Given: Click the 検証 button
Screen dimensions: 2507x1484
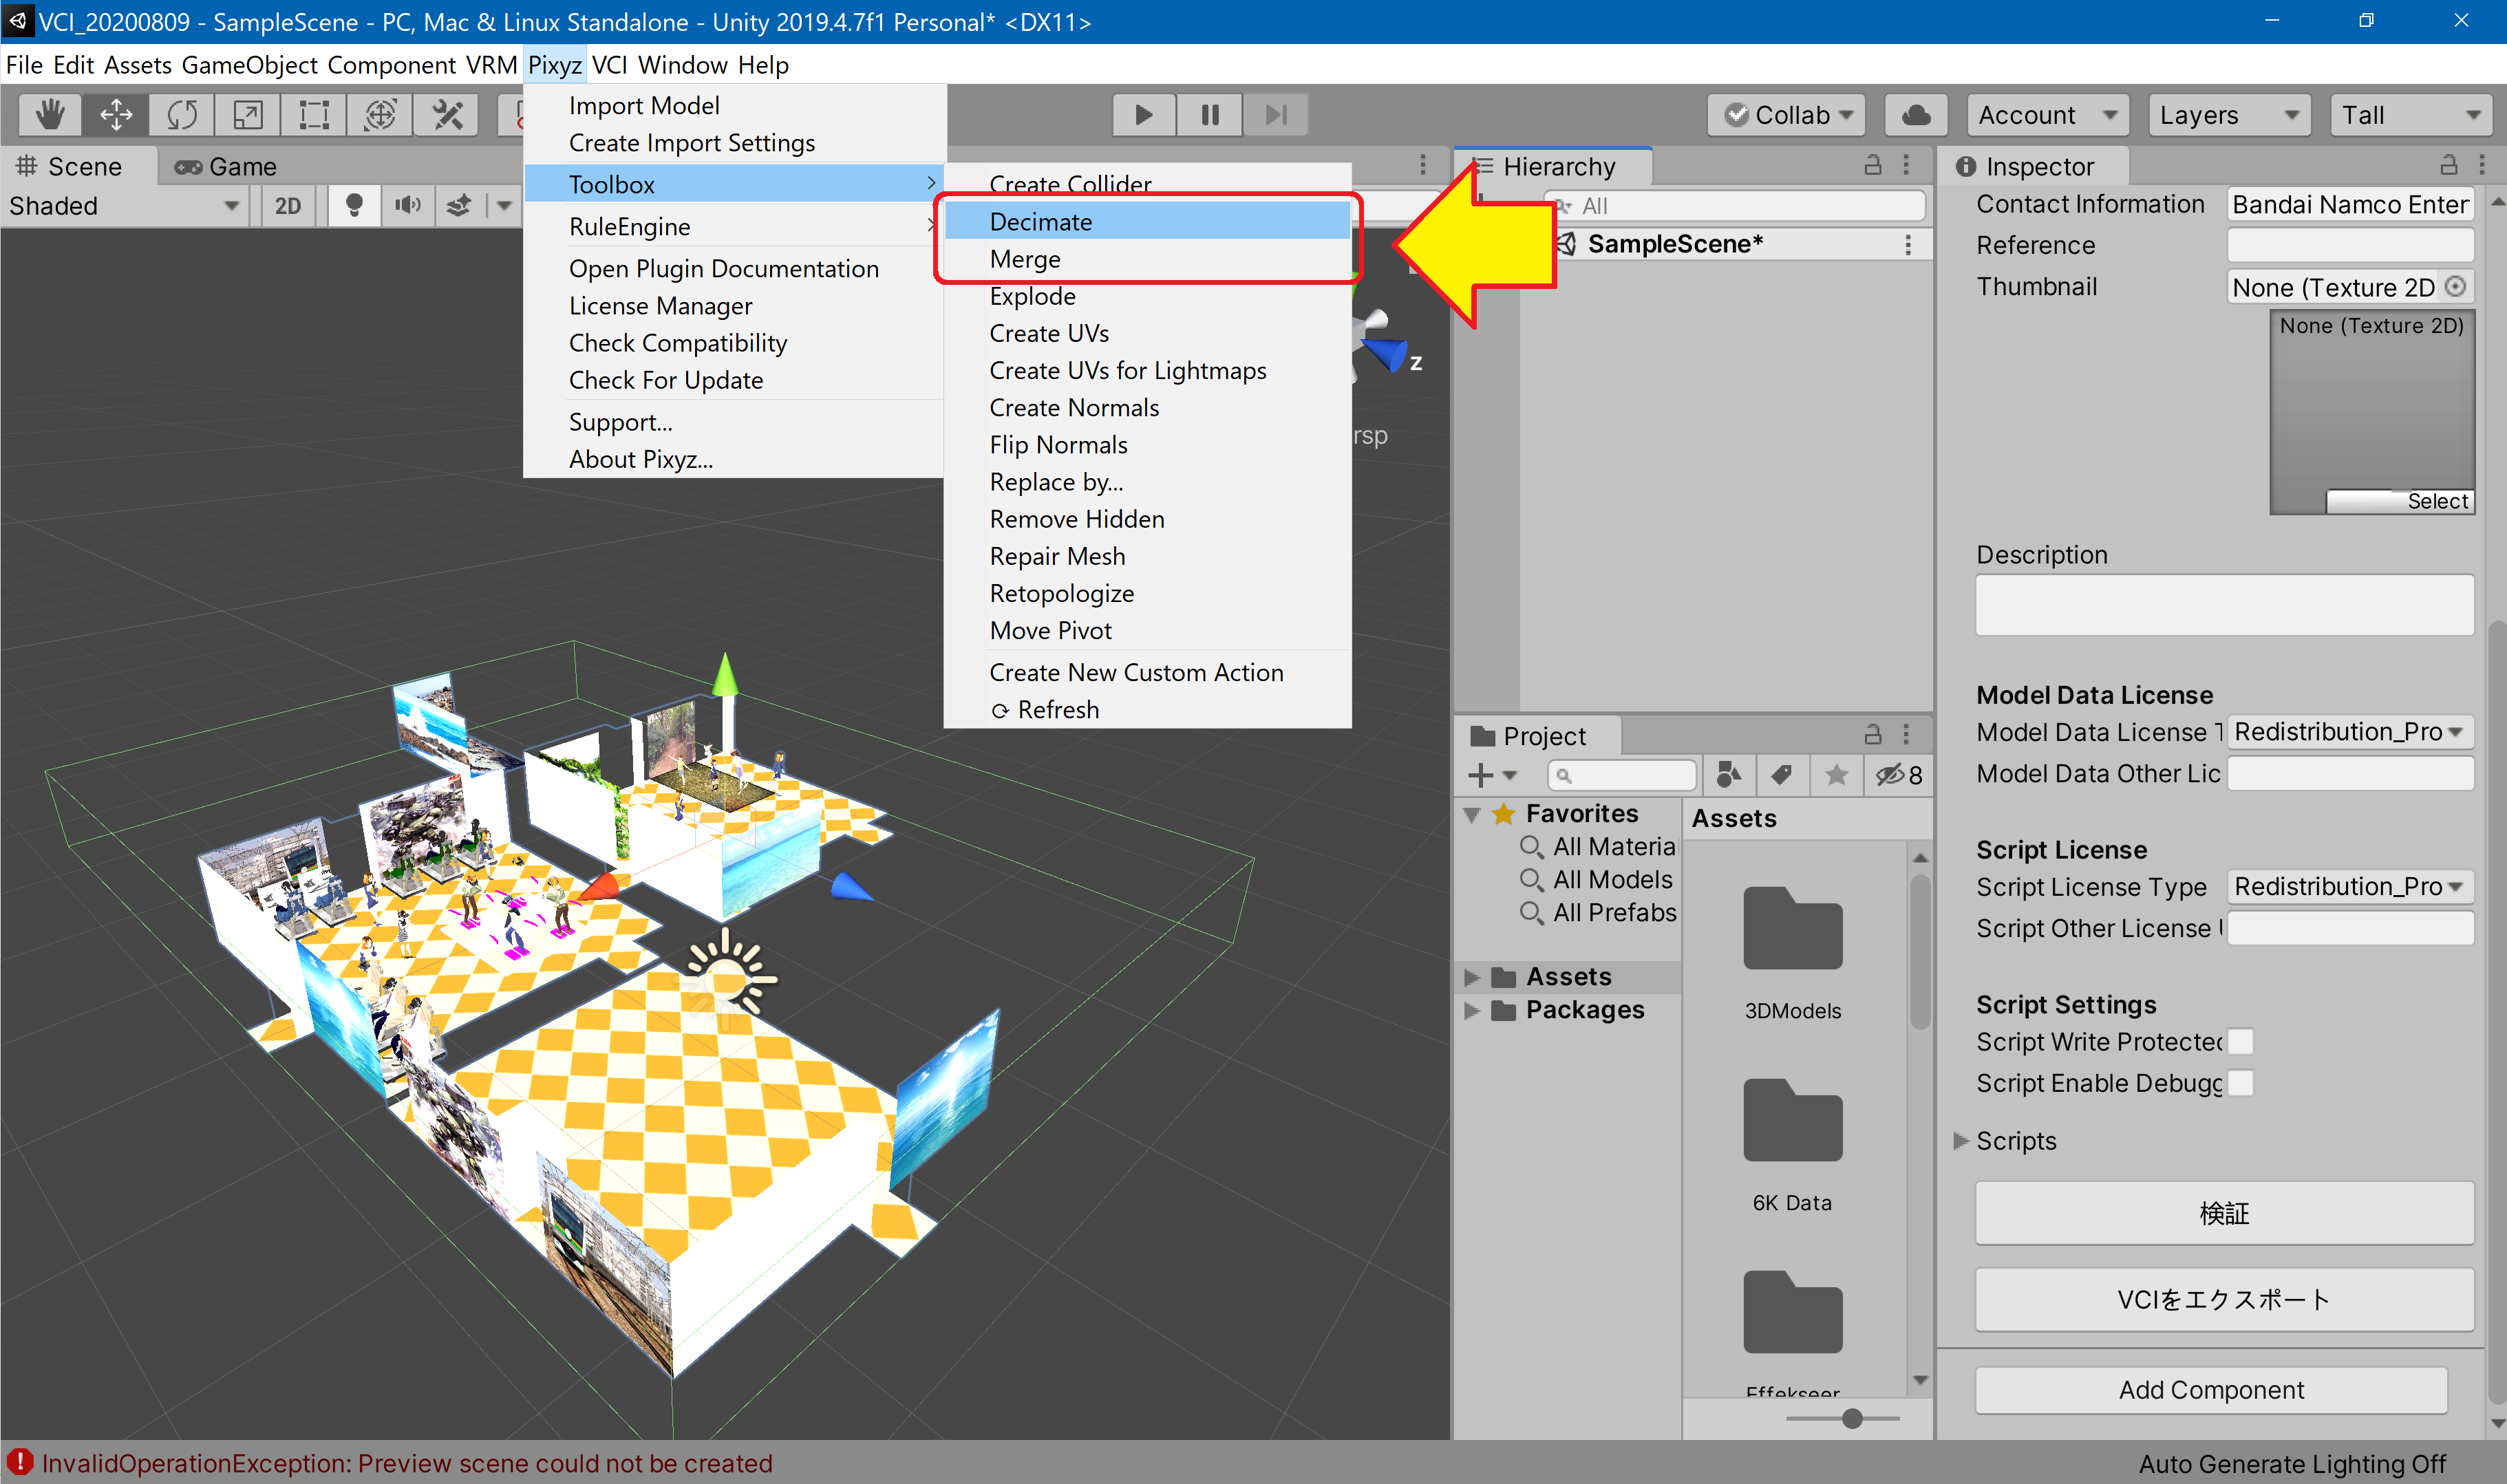Looking at the screenshot, I should (x=2224, y=1213).
